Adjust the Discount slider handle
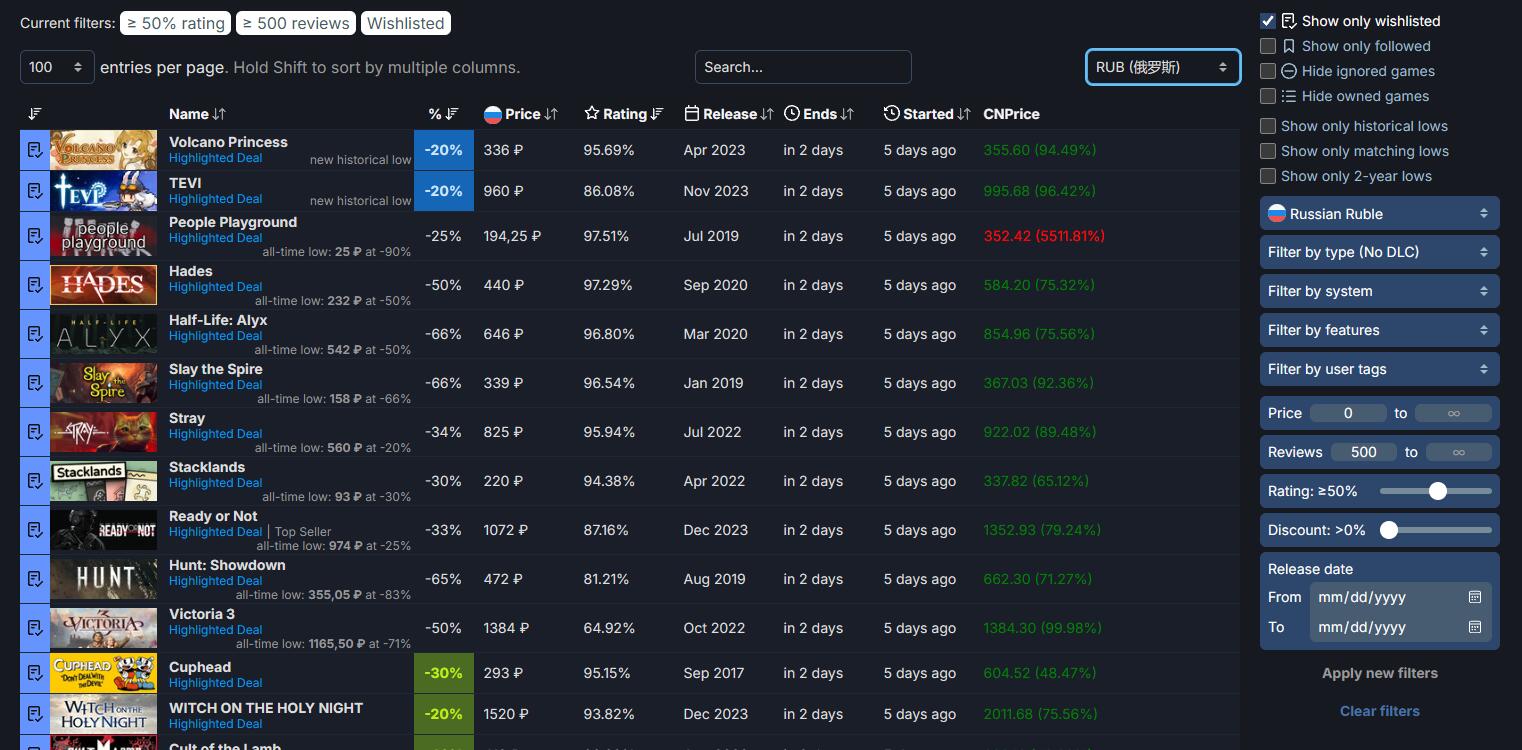Screen dimensions: 1522x750 (x=1389, y=530)
